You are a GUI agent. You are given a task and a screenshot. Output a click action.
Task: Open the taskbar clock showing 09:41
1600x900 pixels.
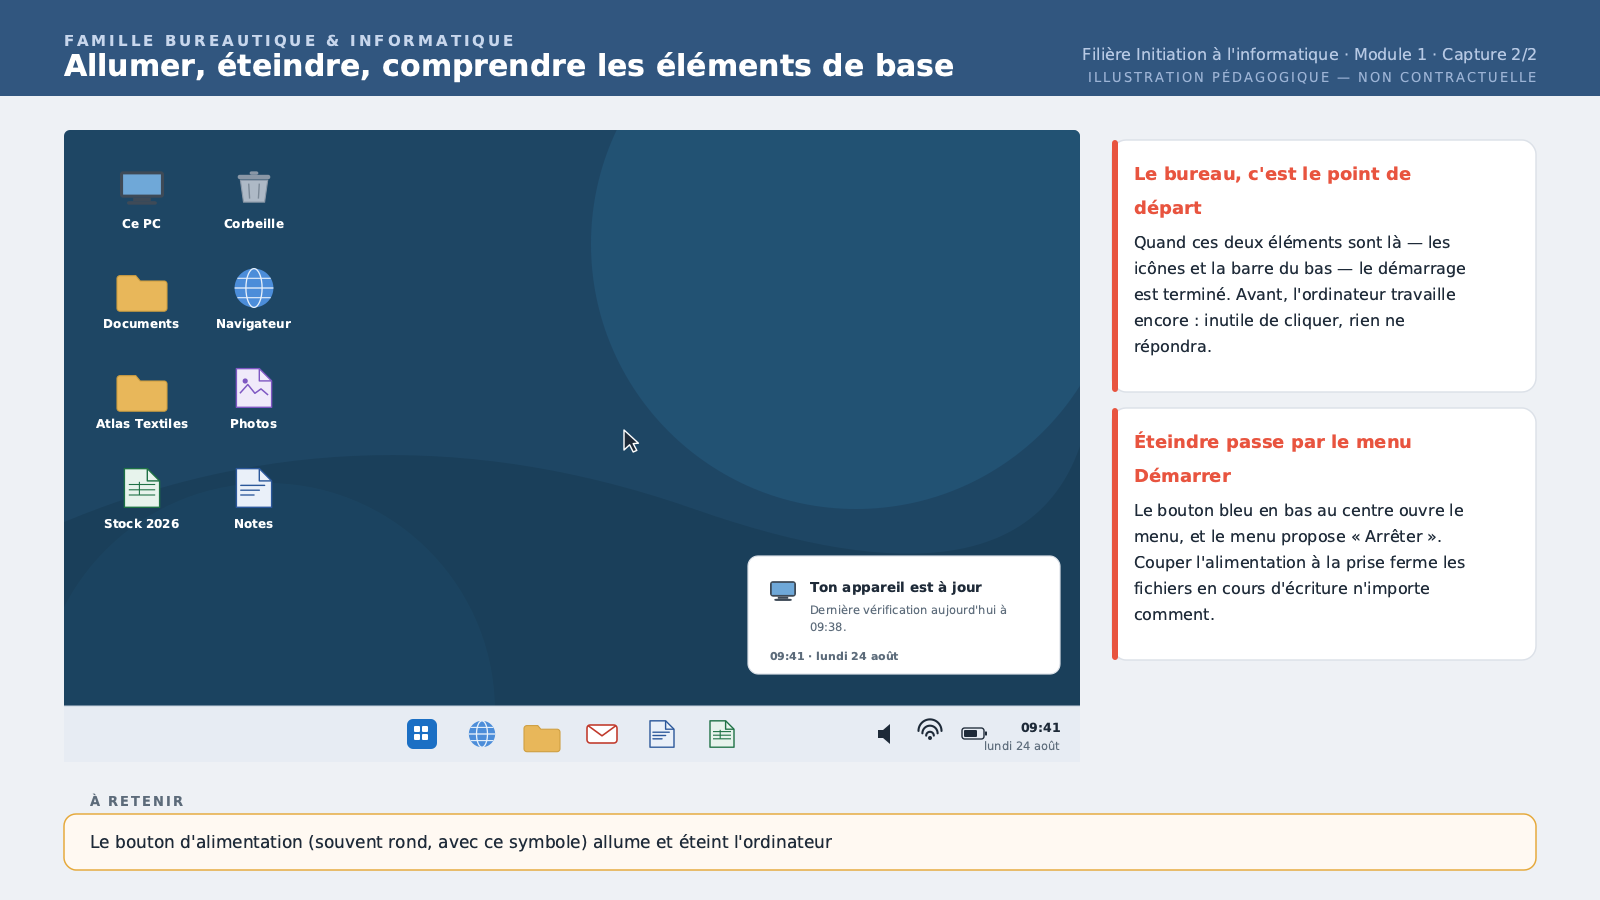click(x=1040, y=728)
